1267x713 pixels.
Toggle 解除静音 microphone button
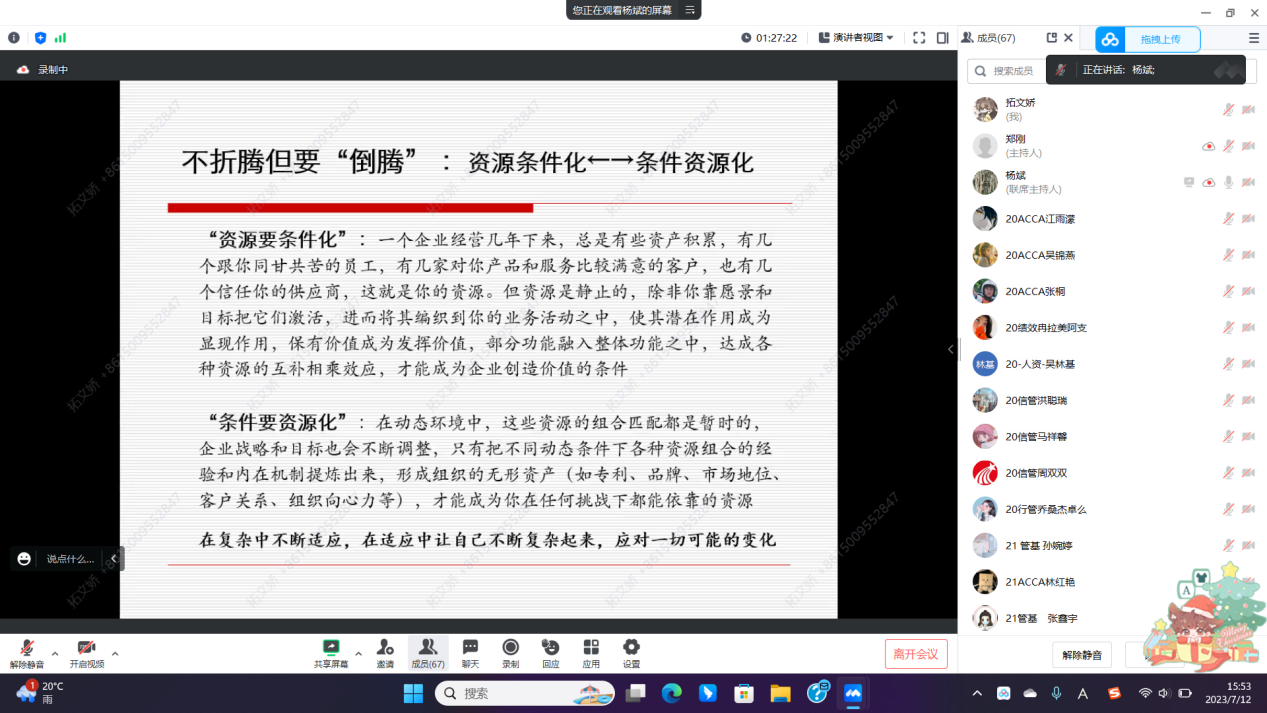27,649
